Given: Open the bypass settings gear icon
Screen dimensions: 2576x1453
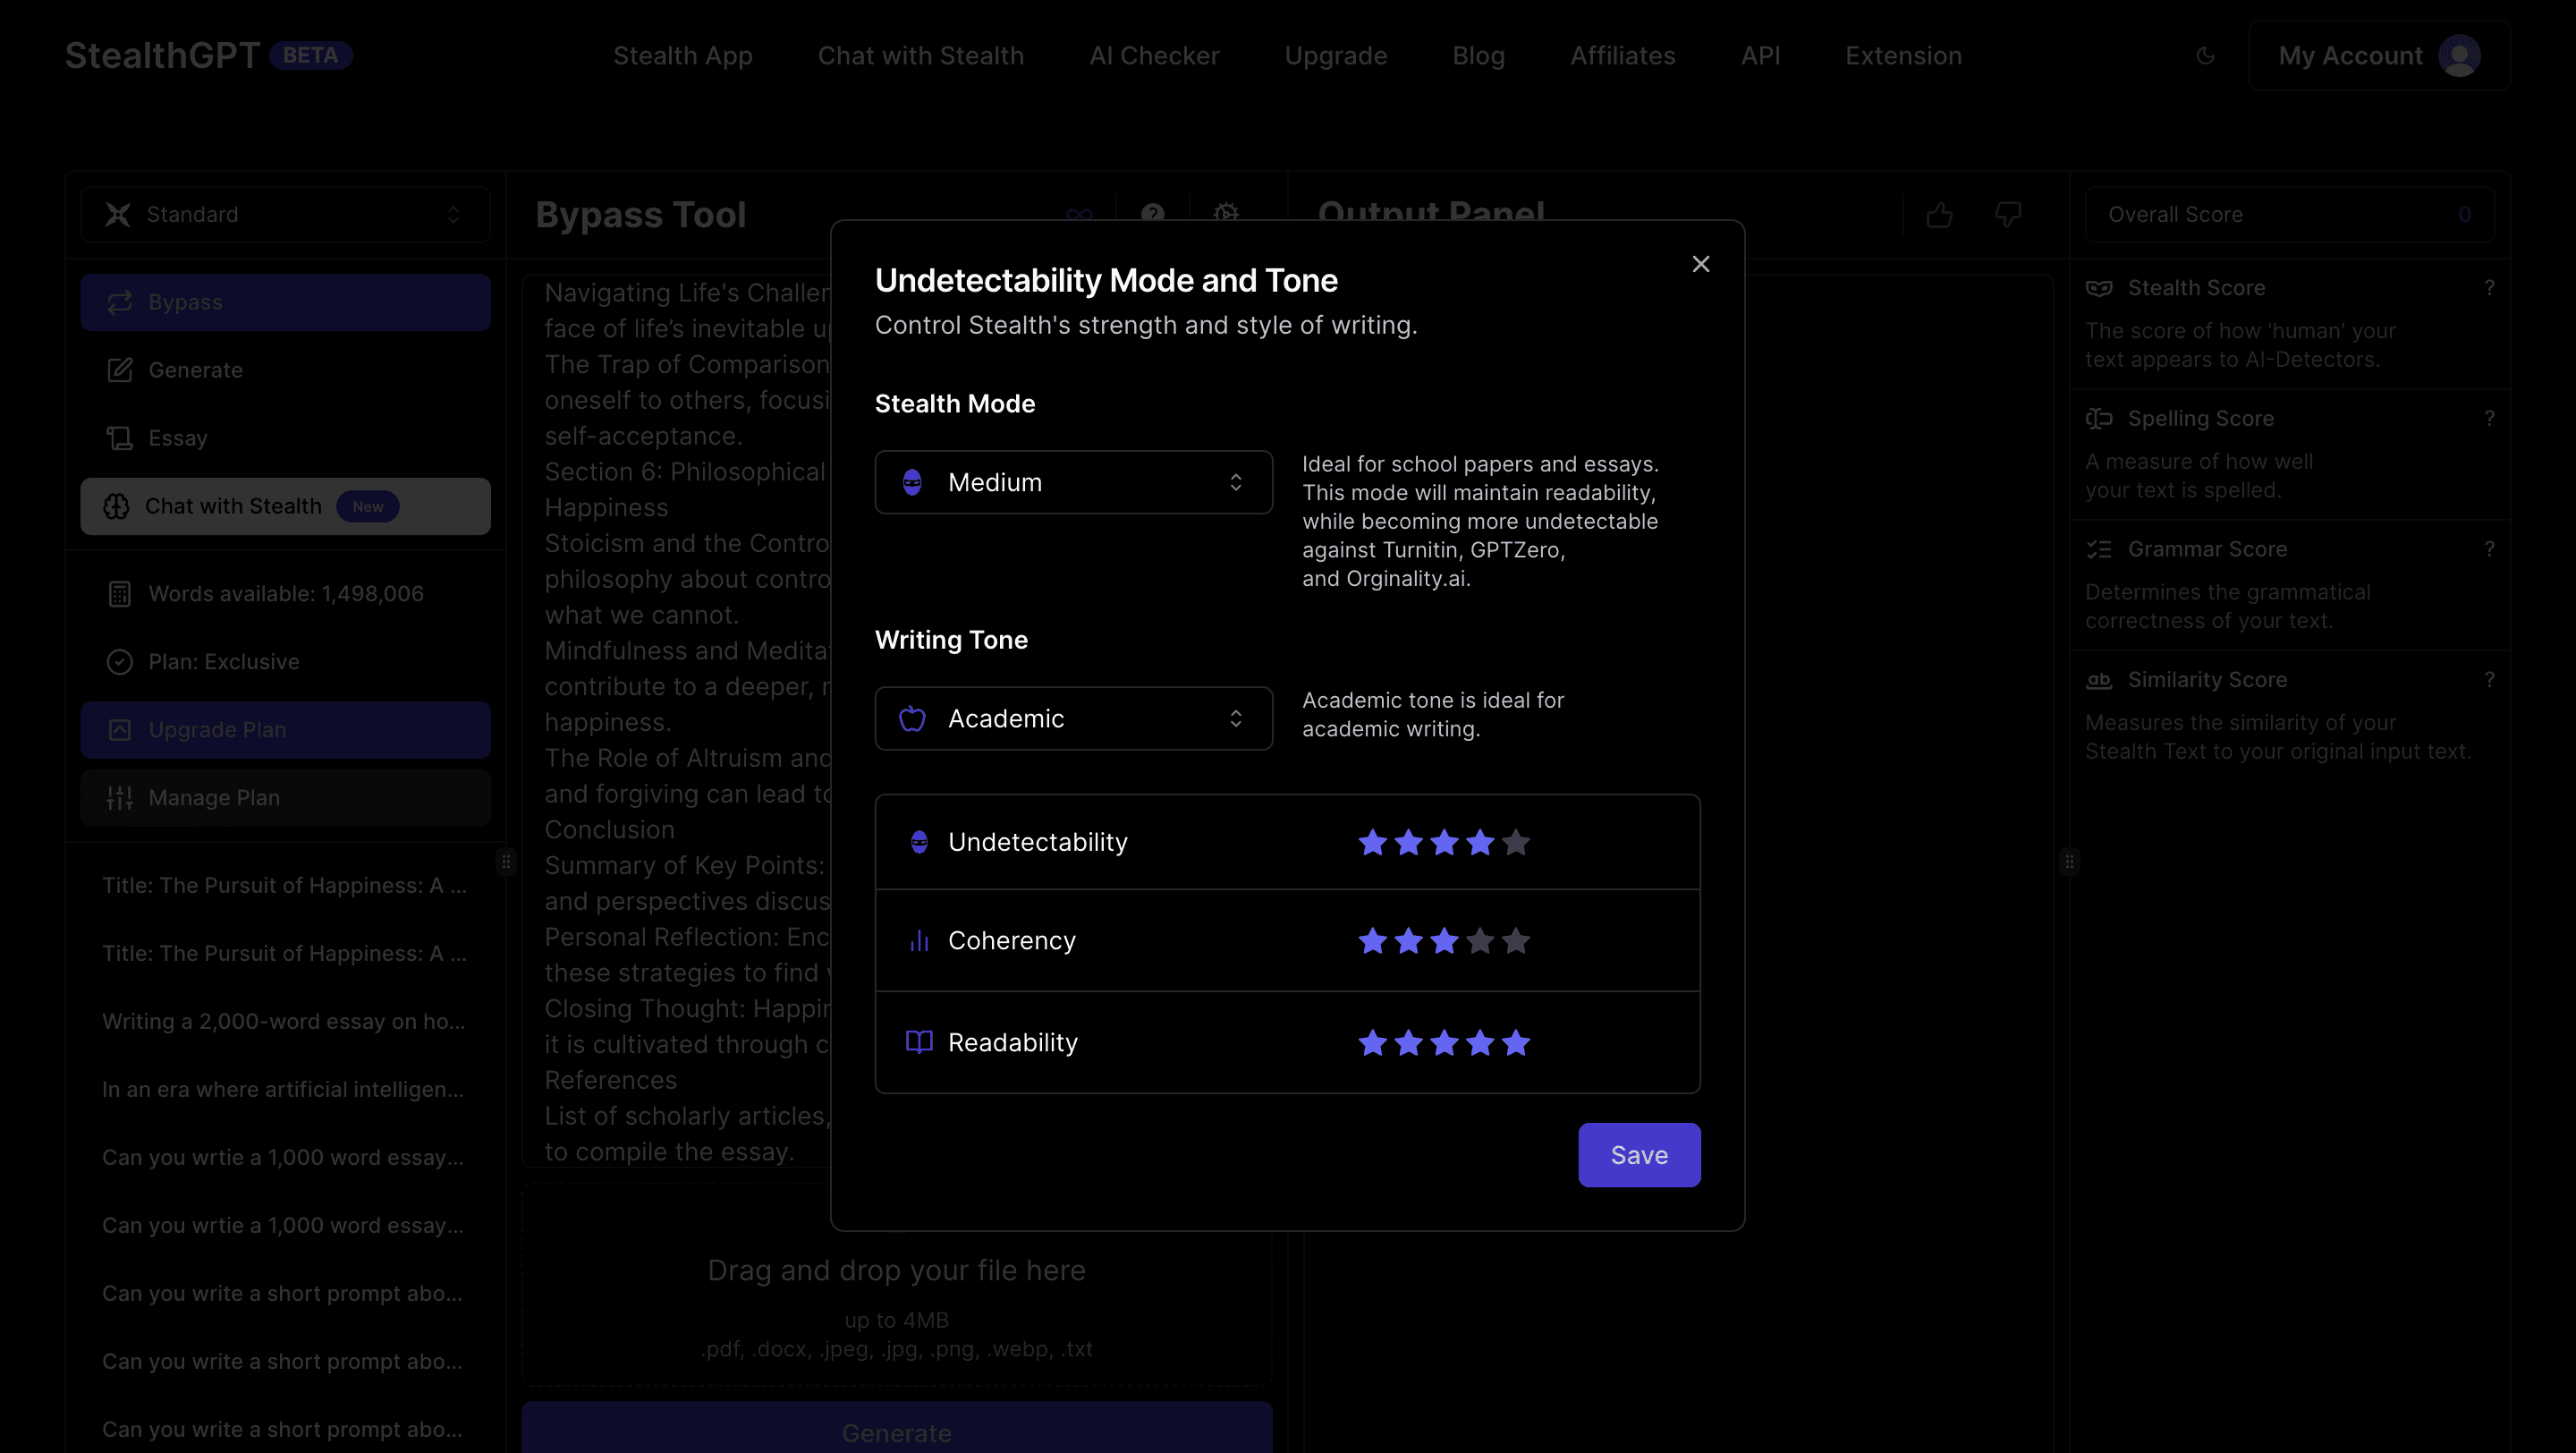Looking at the screenshot, I should point(1226,214).
